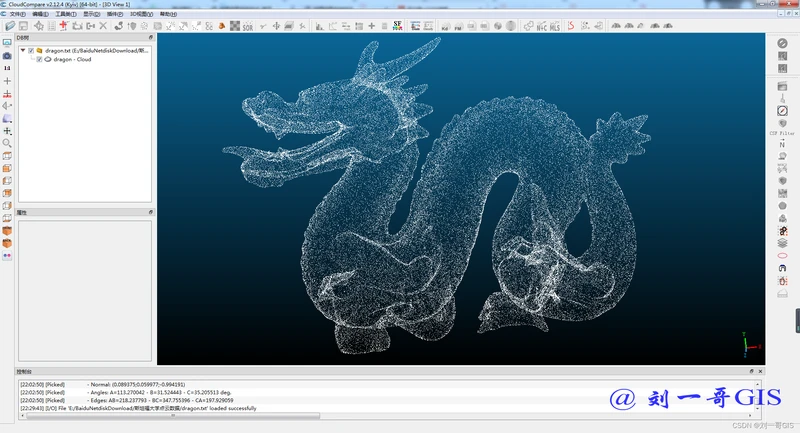Open the SF colored toolbar icon
Image resolution: width=800 pixels, height=433 pixels.
pos(397,26)
